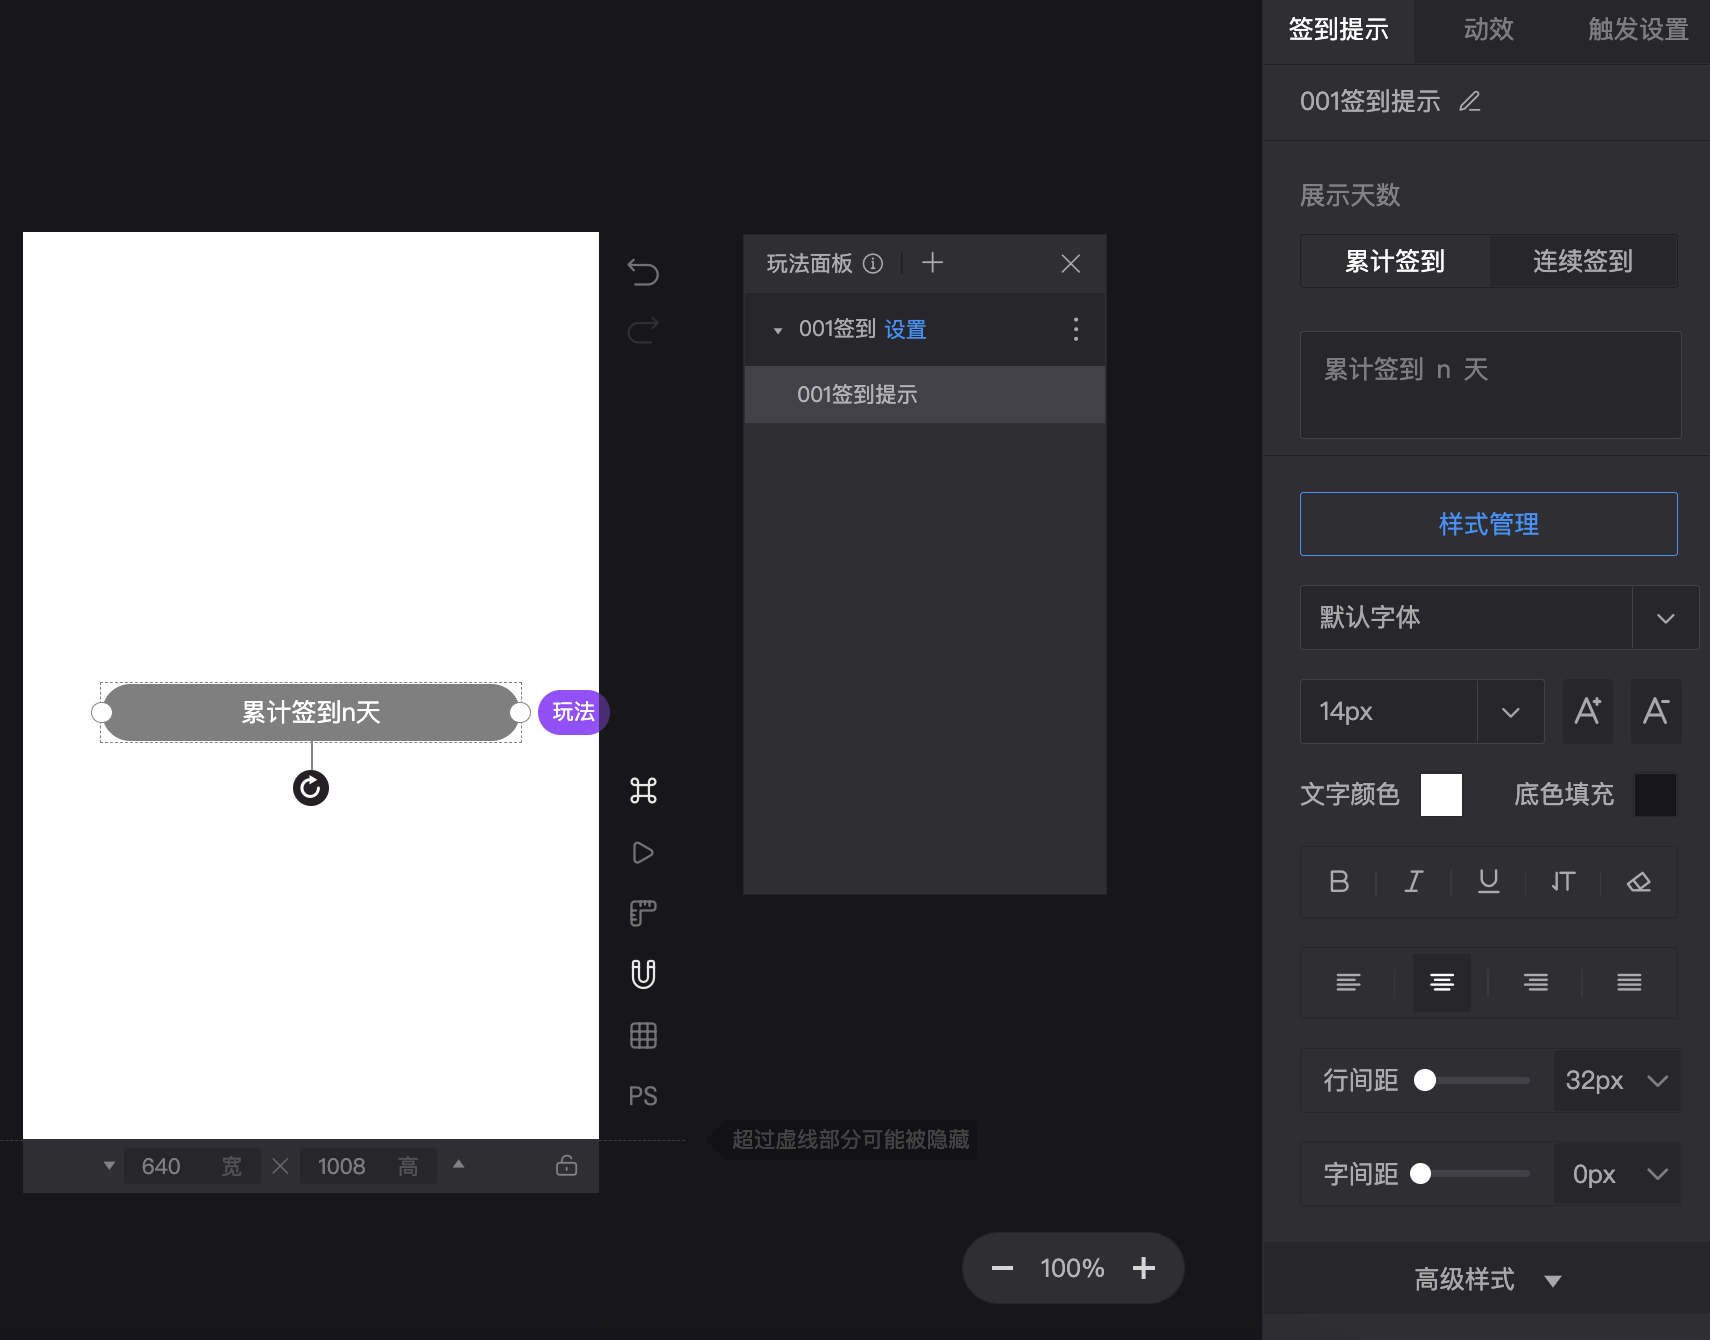Click the increase font size A+ icon
The width and height of the screenshot is (1710, 1340).
tap(1587, 711)
